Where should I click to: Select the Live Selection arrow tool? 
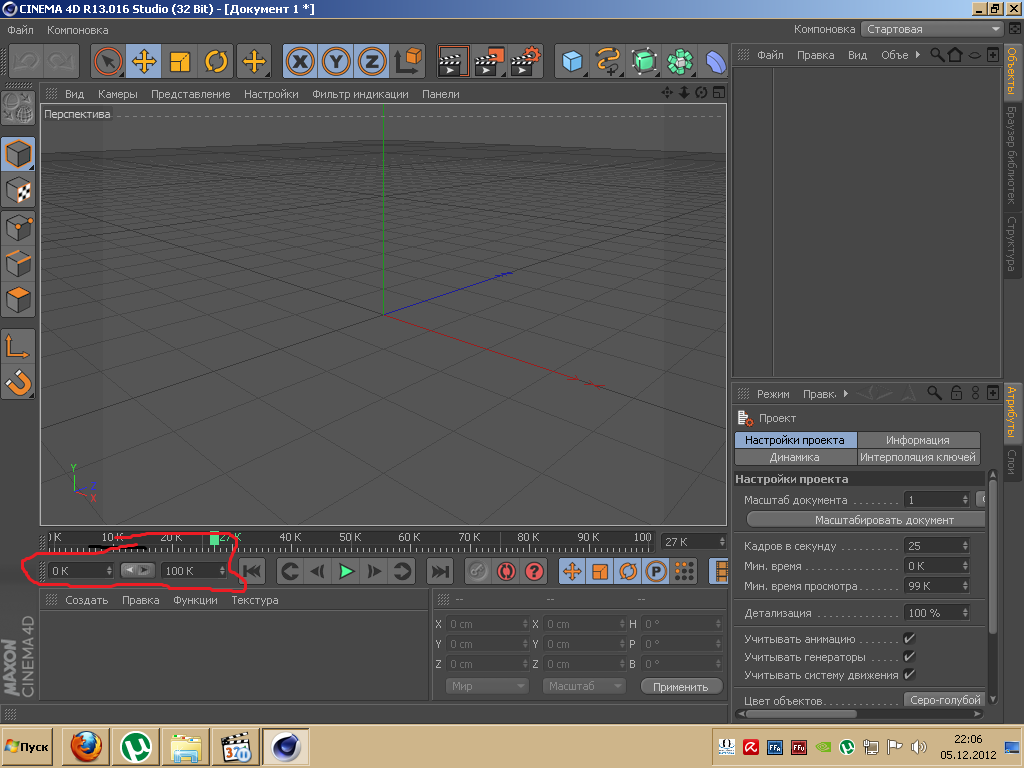tap(108, 62)
